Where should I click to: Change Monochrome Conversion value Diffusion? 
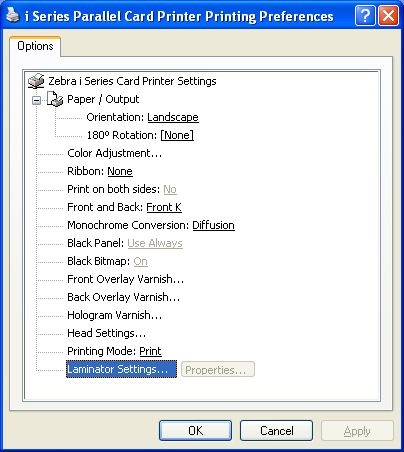coord(213,225)
